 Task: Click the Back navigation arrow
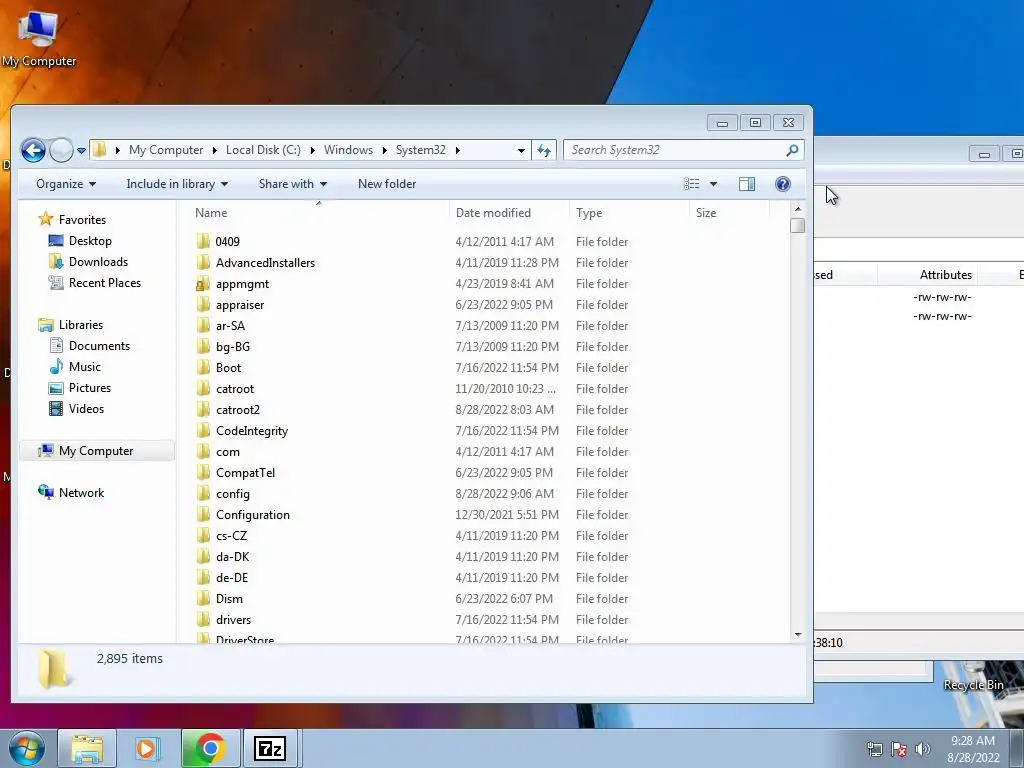pos(33,150)
